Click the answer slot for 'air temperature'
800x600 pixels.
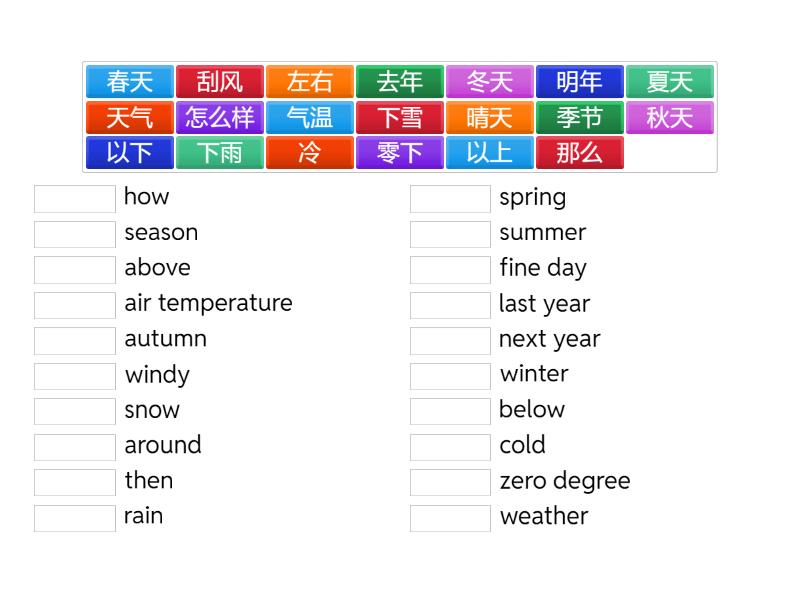75,305
